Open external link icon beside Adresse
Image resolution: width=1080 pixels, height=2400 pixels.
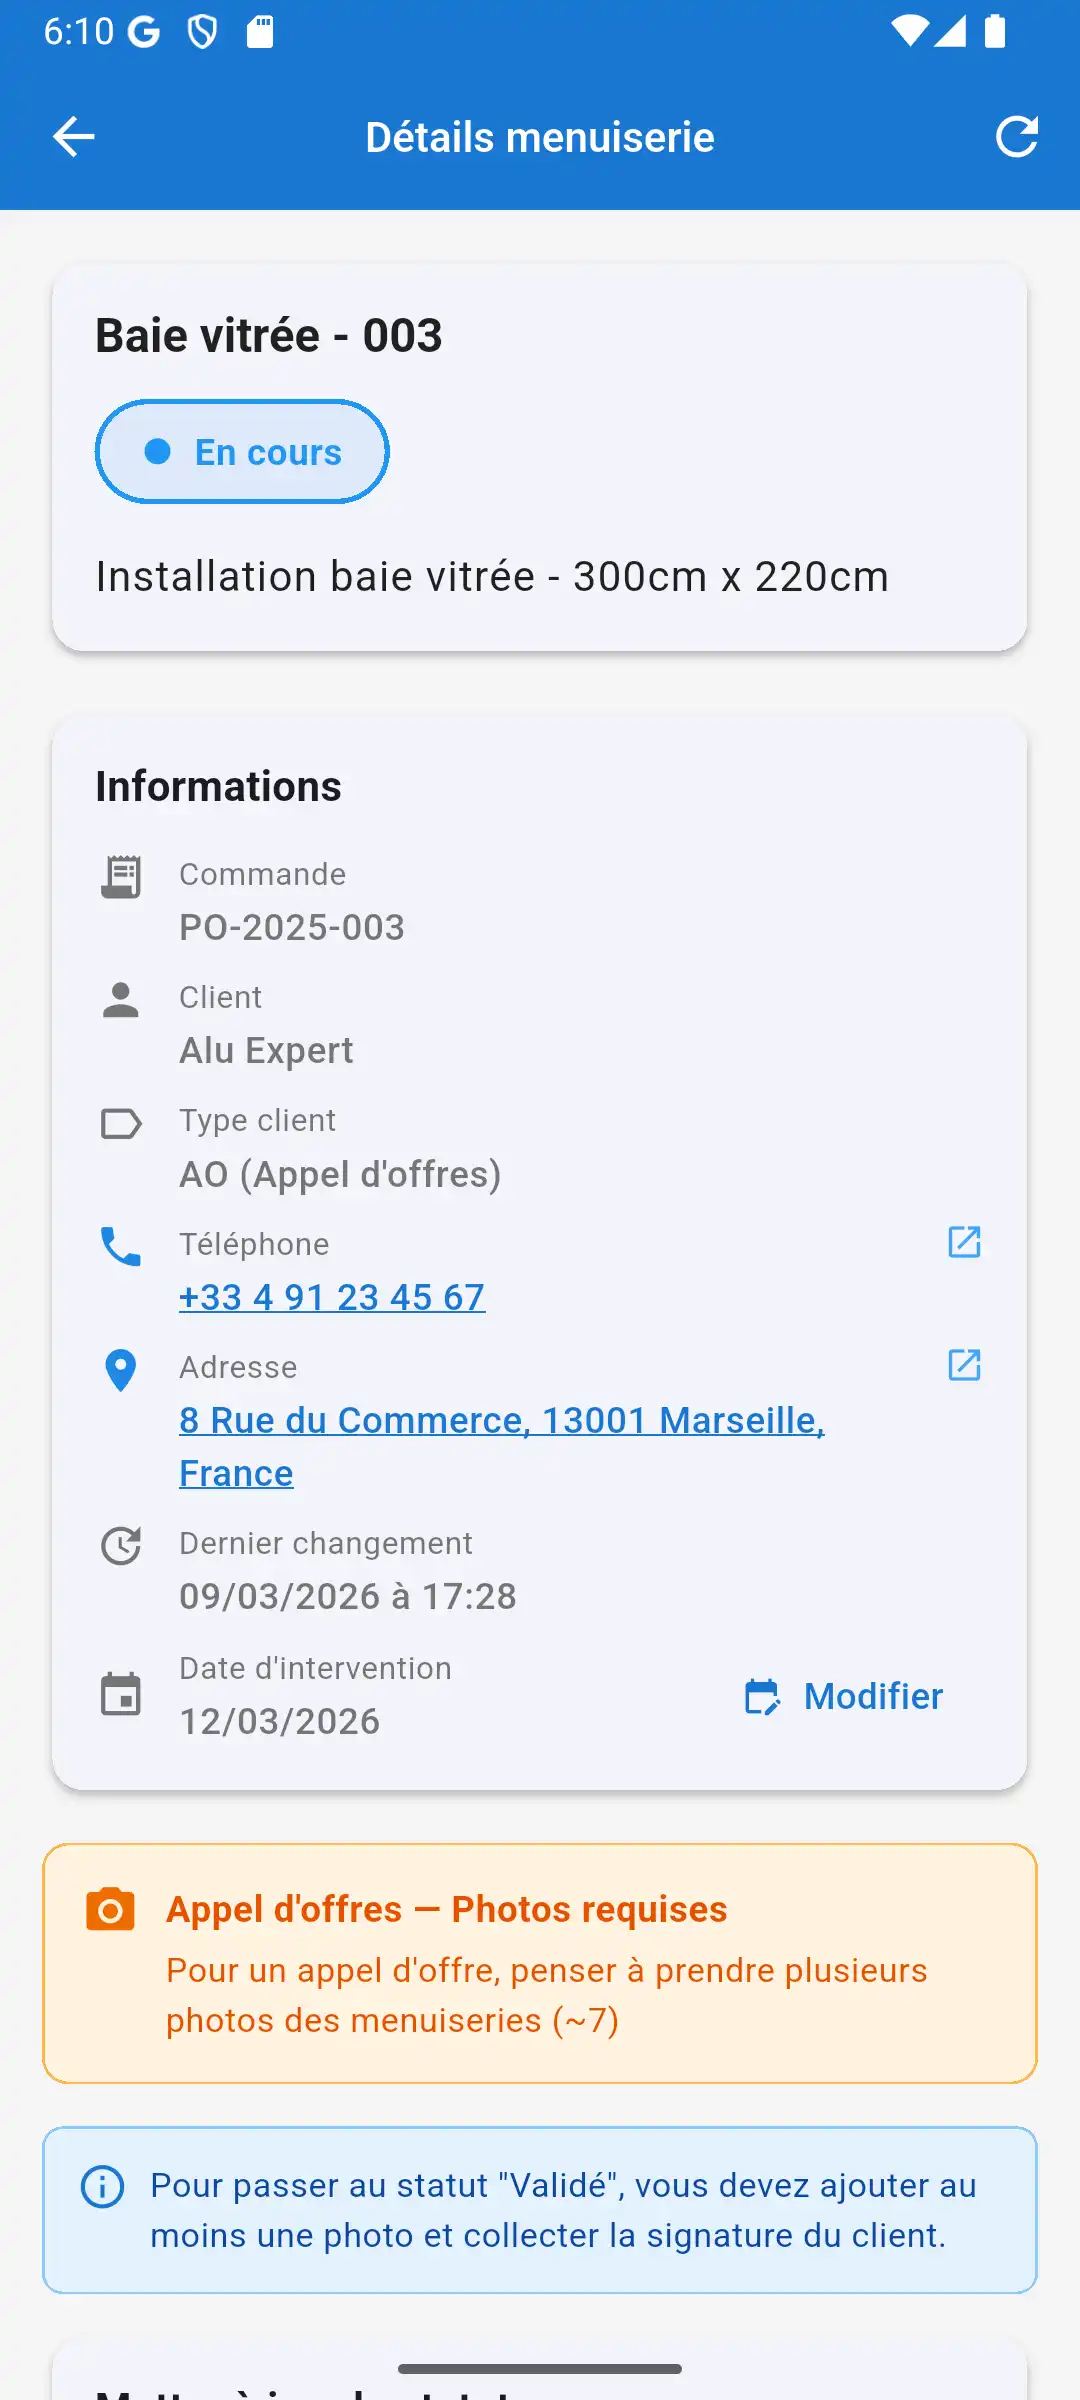[964, 1365]
